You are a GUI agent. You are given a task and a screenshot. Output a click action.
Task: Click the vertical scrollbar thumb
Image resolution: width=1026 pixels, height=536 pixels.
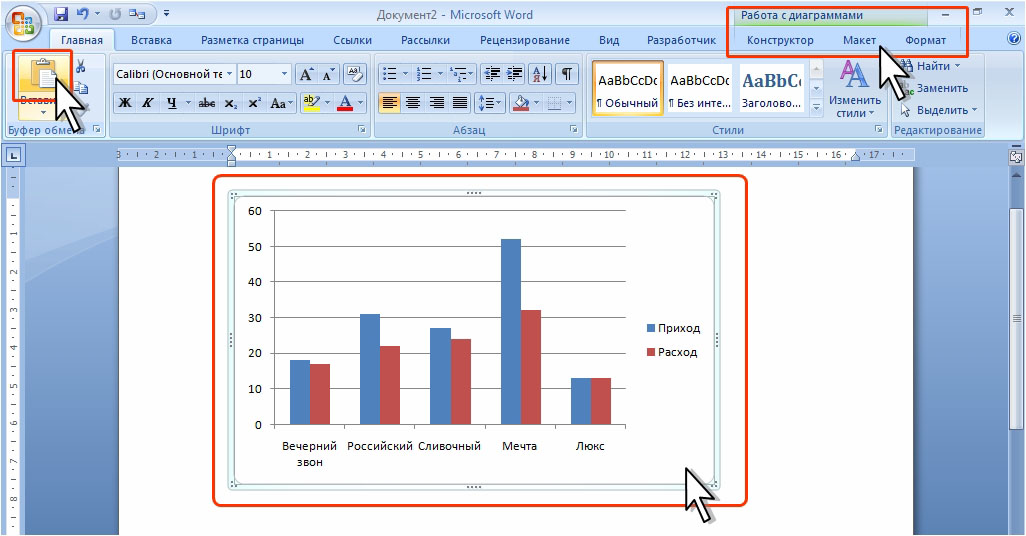[1016, 319]
